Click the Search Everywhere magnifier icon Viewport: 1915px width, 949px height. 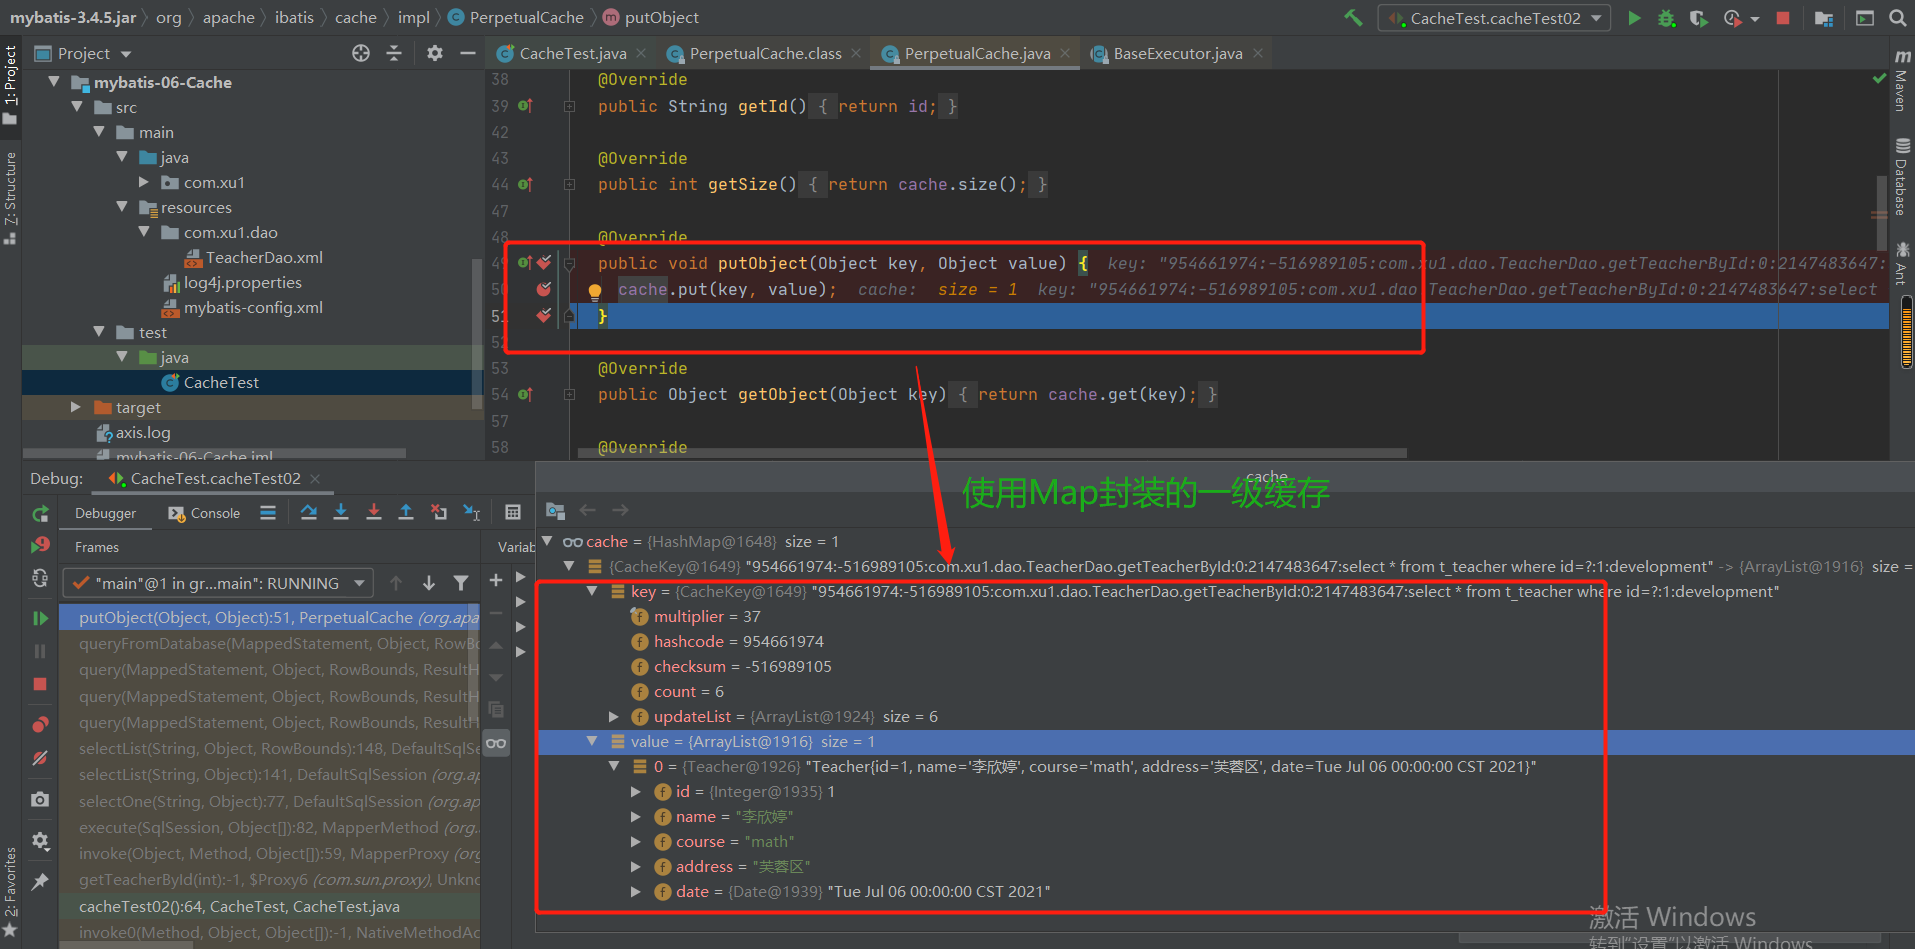click(1897, 18)
